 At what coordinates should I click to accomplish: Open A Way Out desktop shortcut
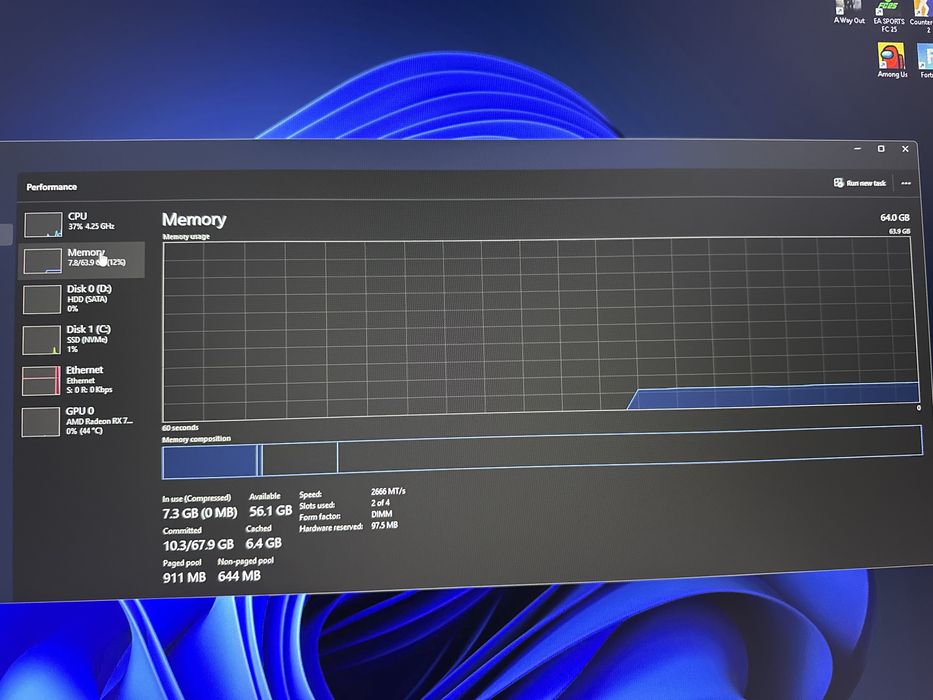(x=849, y=12)
